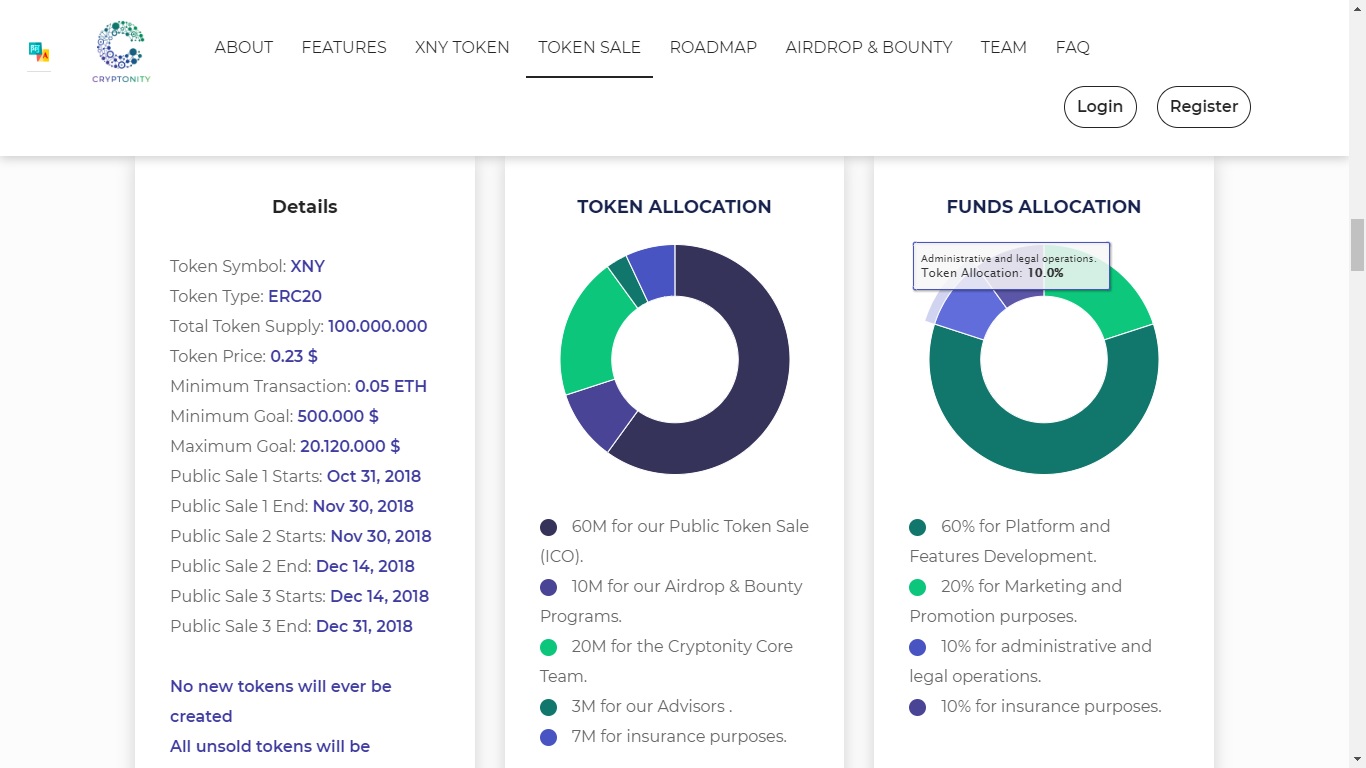Click the 10% administrative legend dot
1366x768 pixels.
point(917,647)
